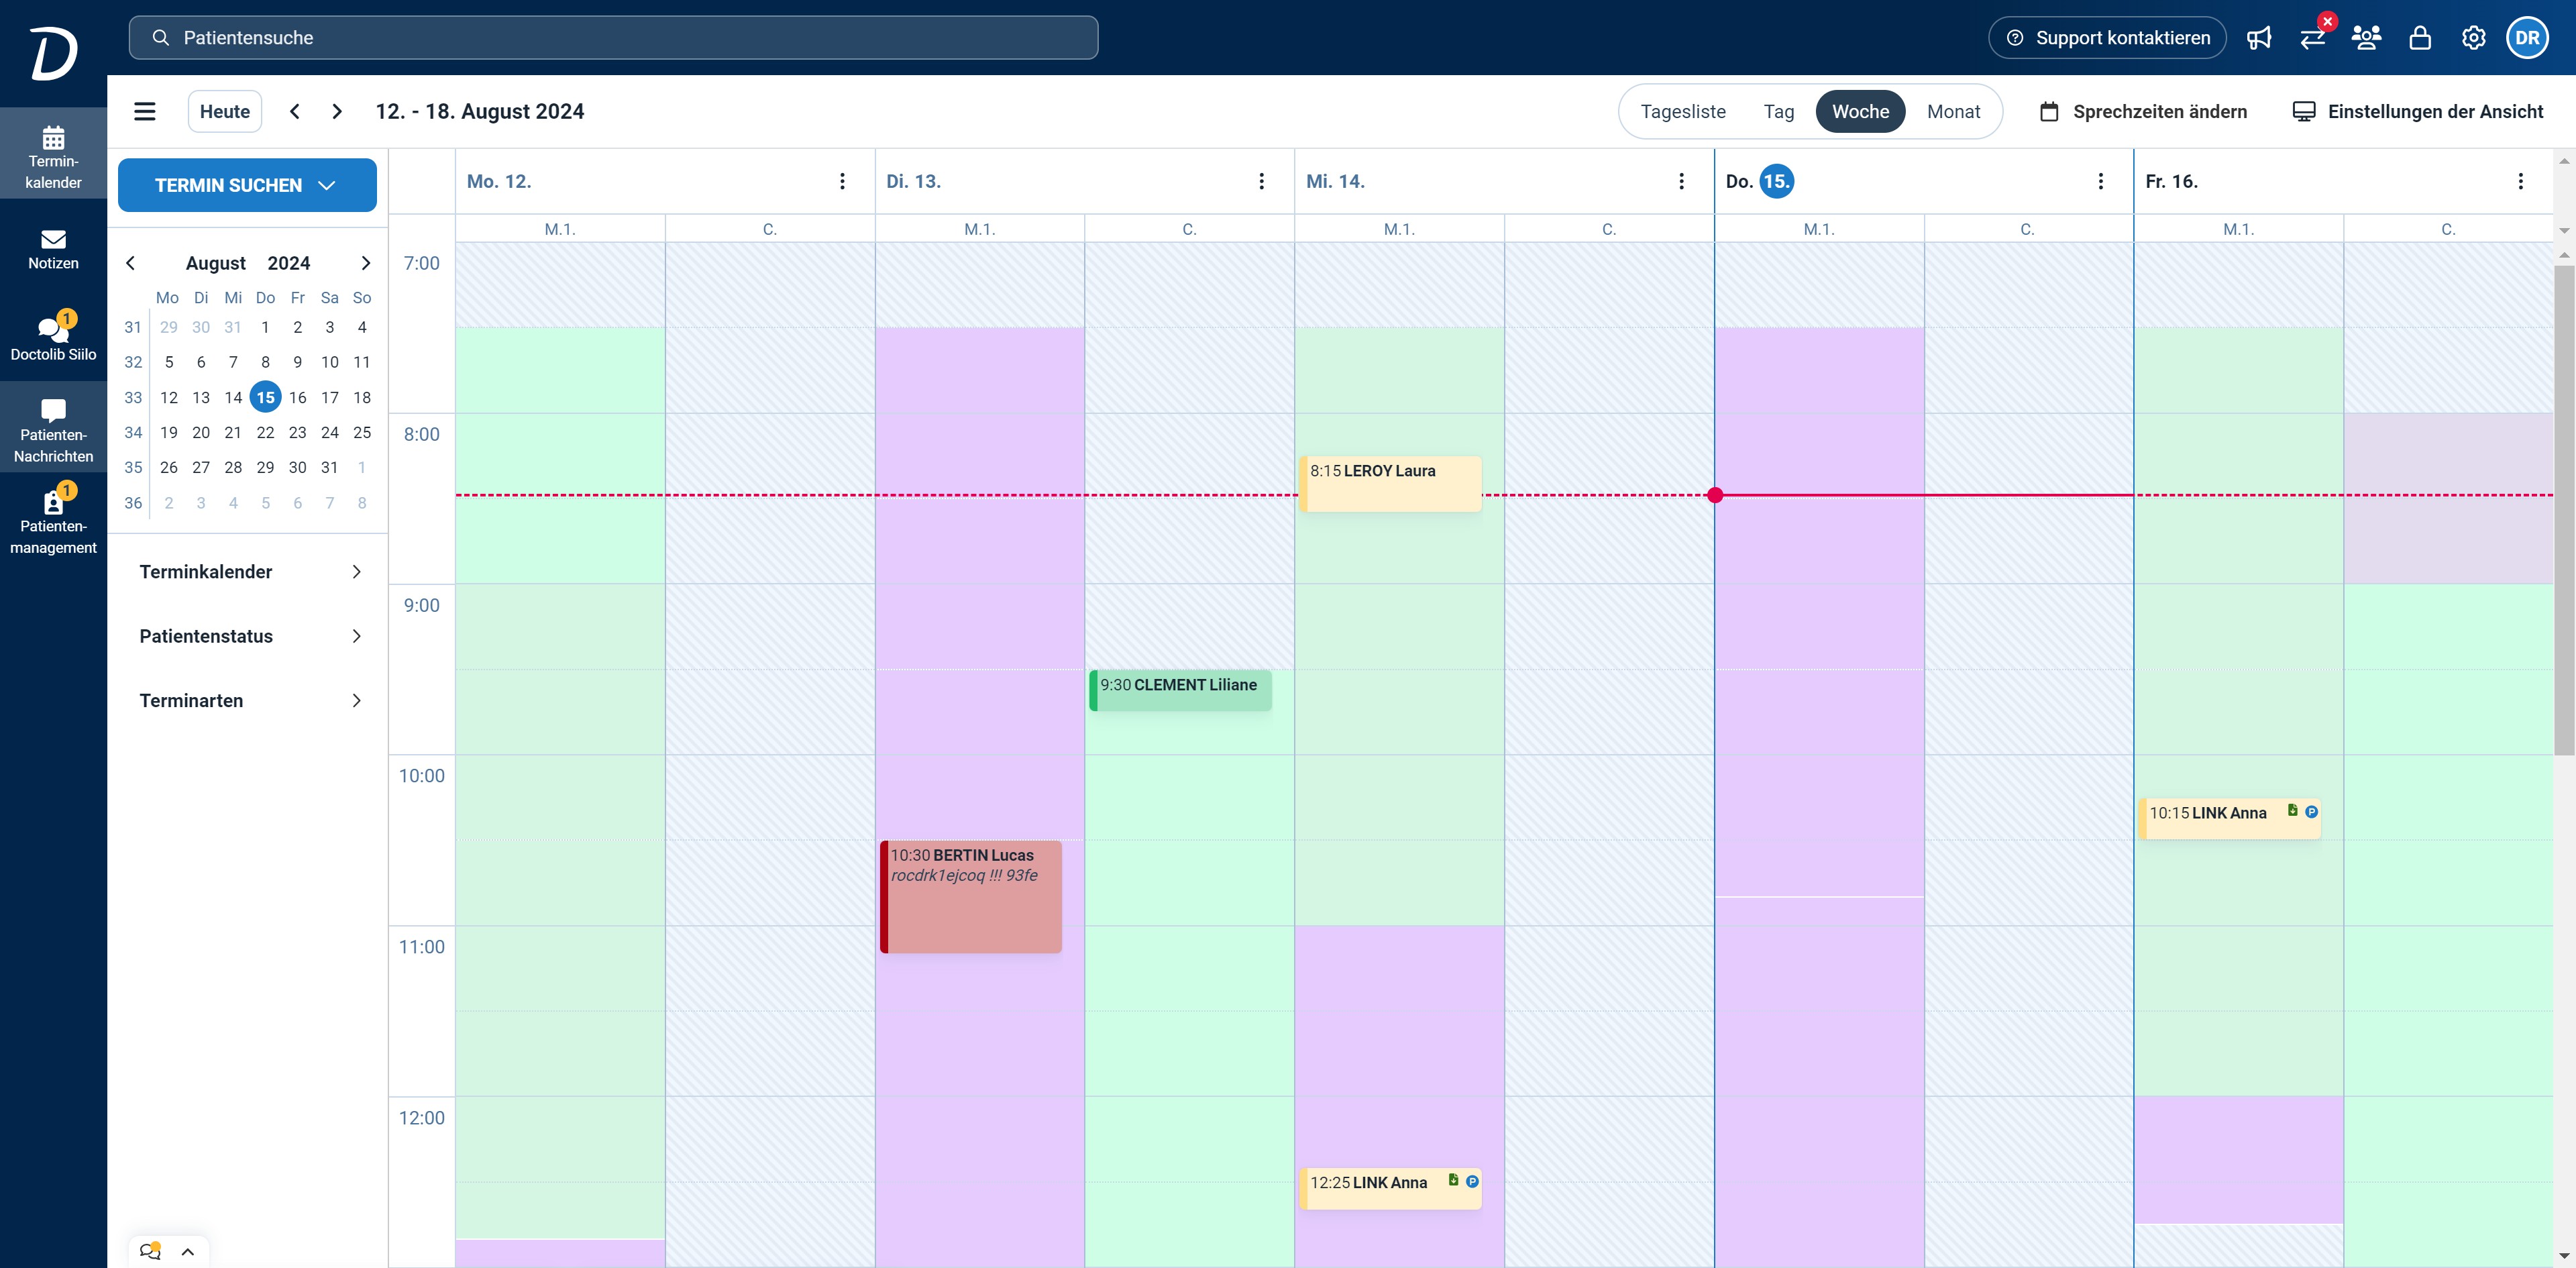Screen dimensions: 2576x1268
Task: Click the Patientensuche search field
Action: [x=613, y=38]
